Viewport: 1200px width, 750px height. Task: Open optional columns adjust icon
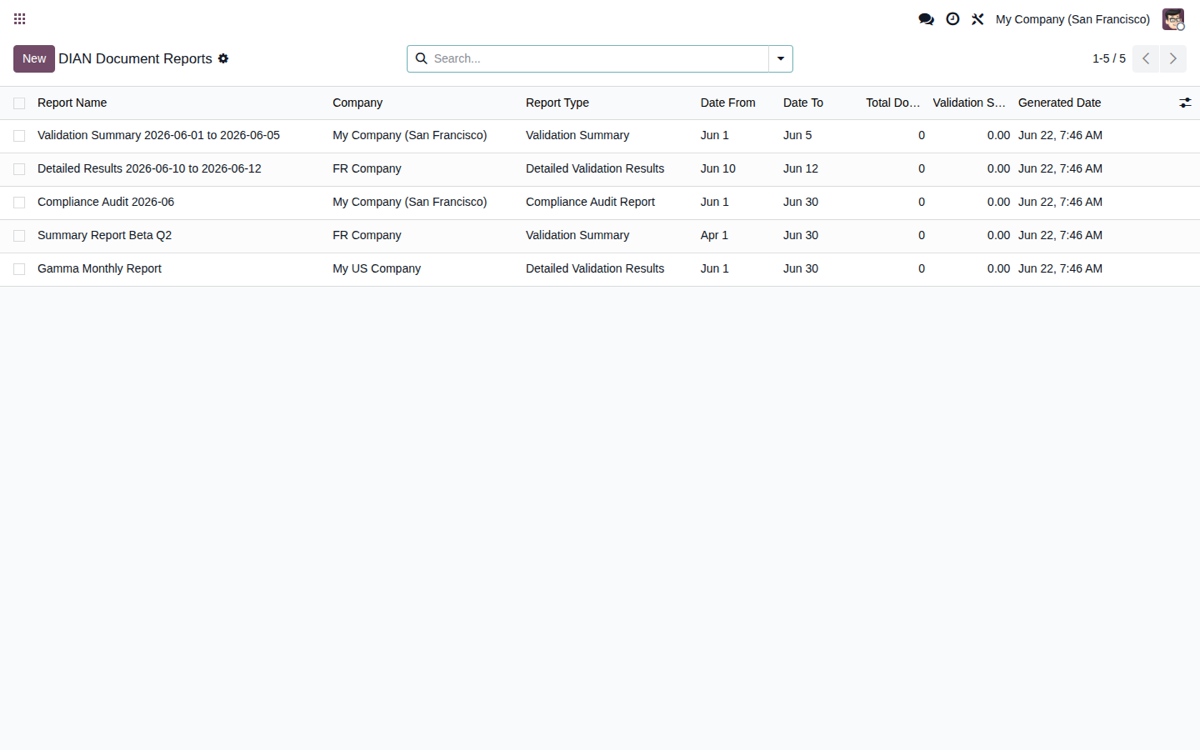[x=1185, y=103]
